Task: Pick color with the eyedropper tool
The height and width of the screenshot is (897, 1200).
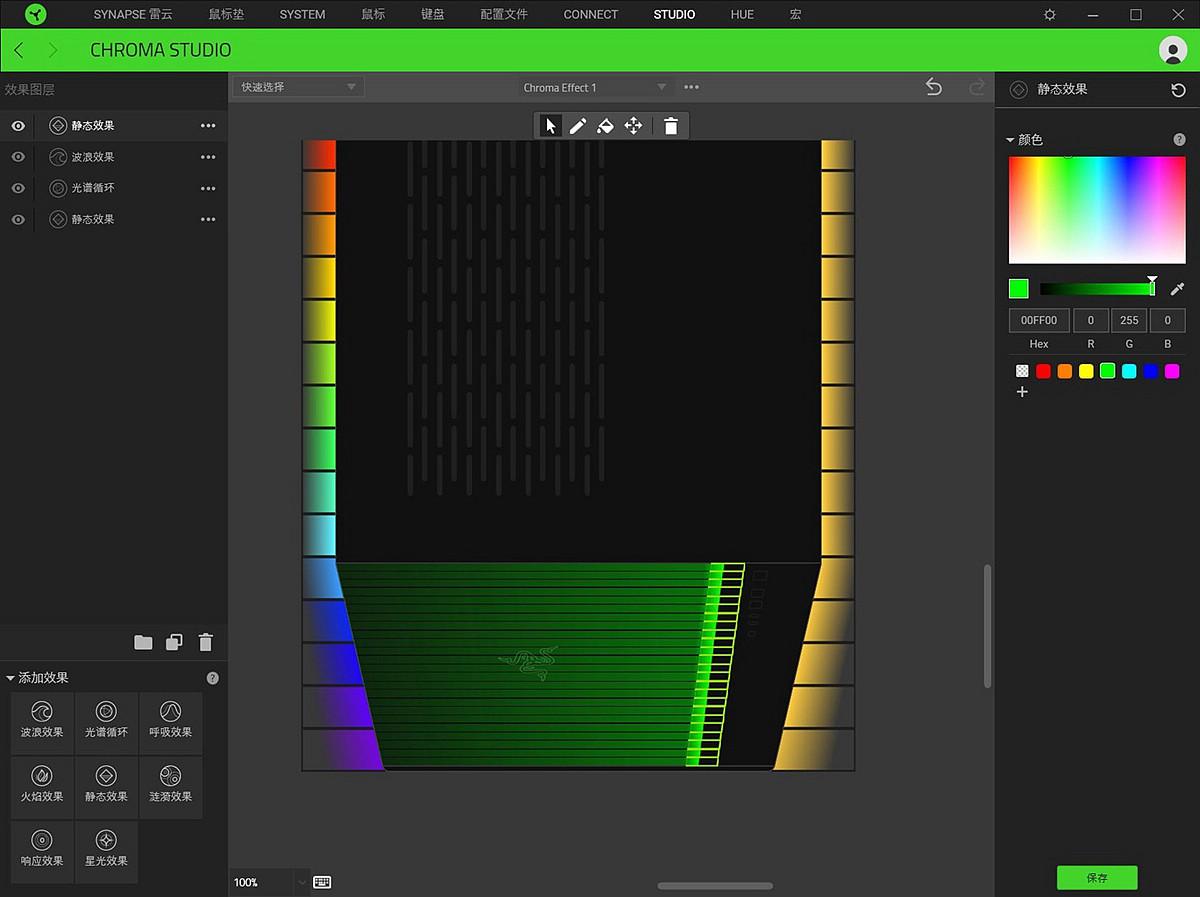Action: [x=1177, y=289]
